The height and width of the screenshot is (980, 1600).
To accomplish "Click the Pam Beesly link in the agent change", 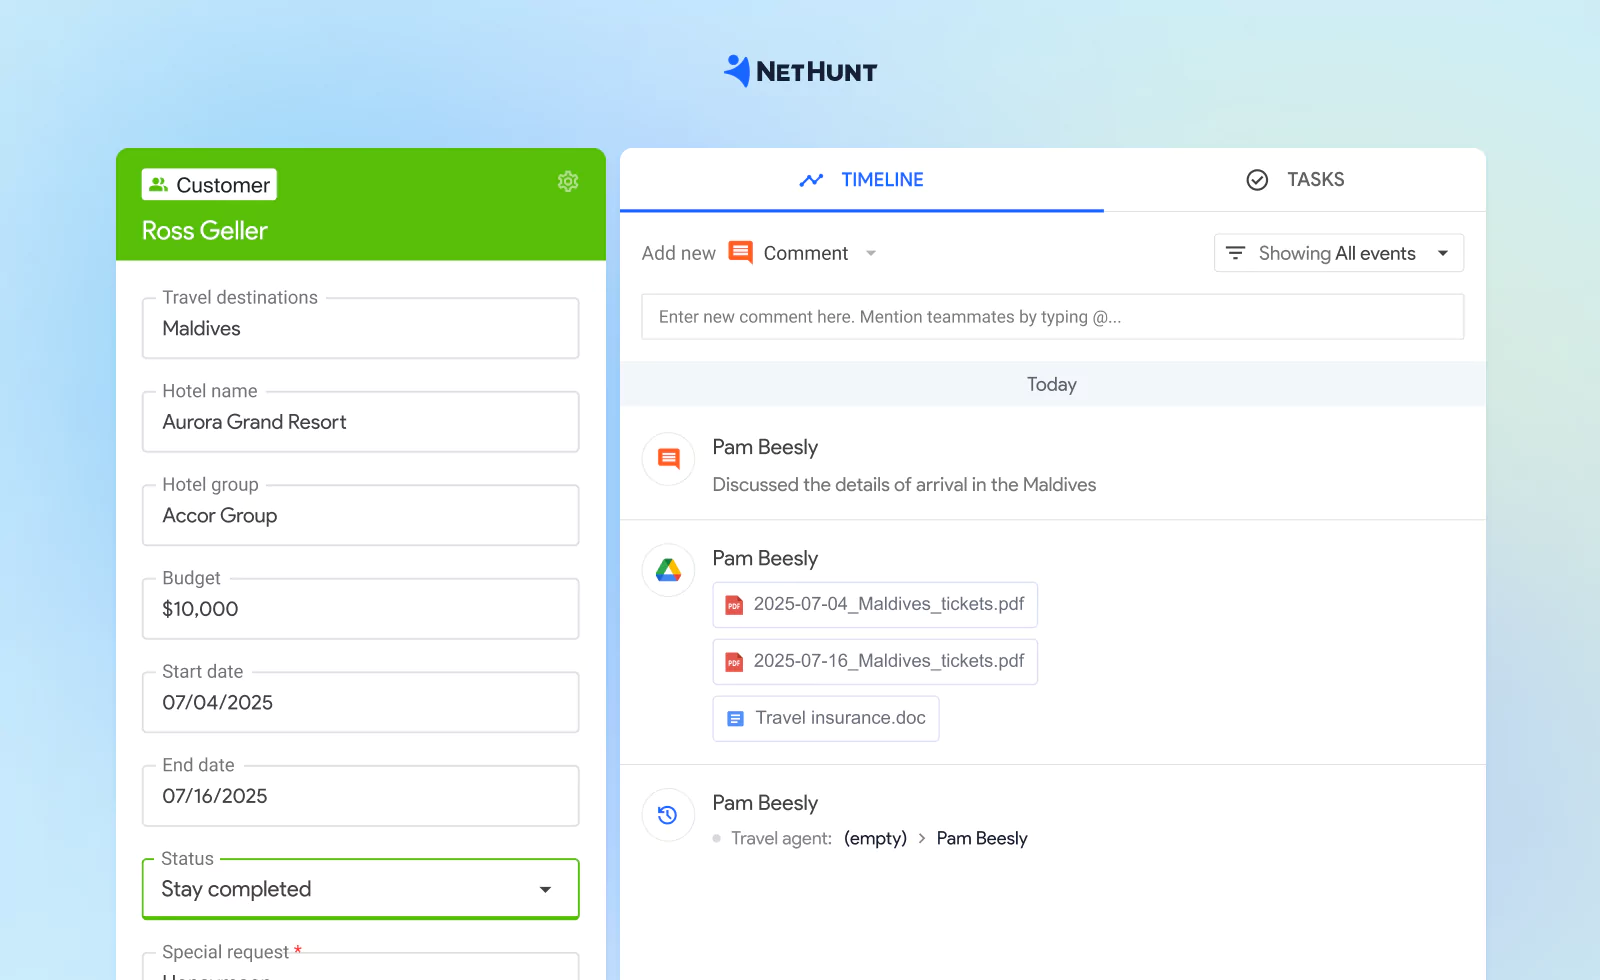I will click(981, 838).
